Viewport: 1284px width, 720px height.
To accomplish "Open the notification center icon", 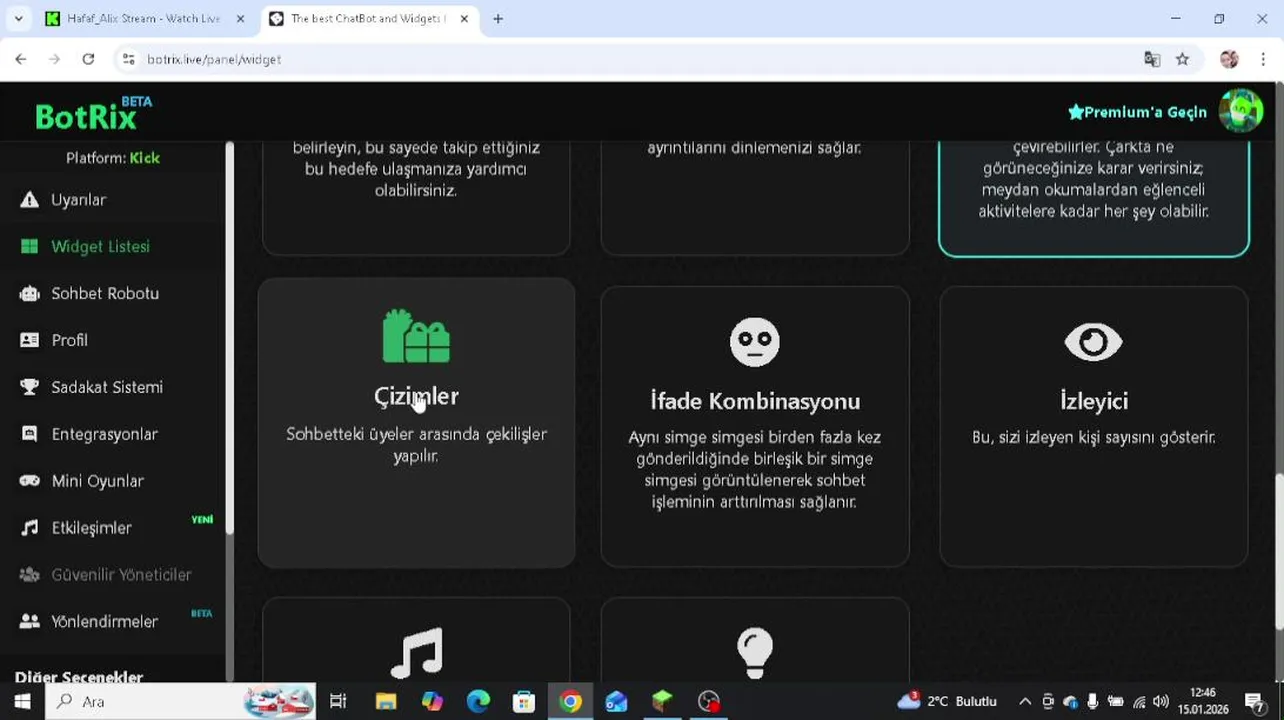I will [1255, 701].
